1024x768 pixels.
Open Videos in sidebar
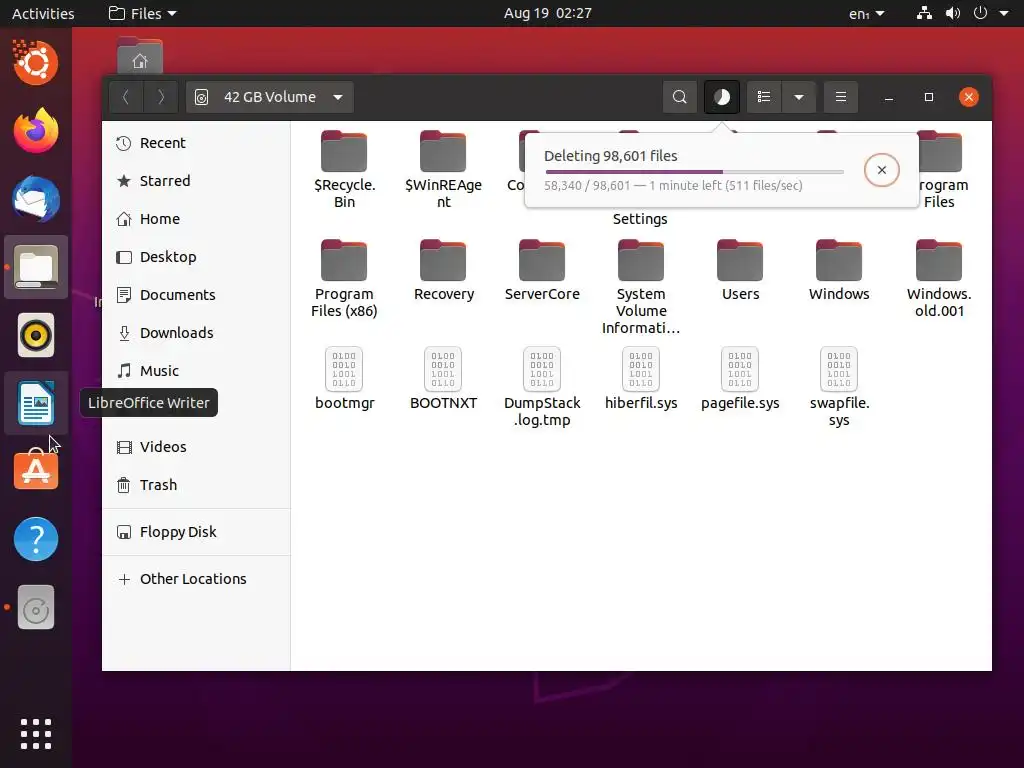[x=196, y=447]
